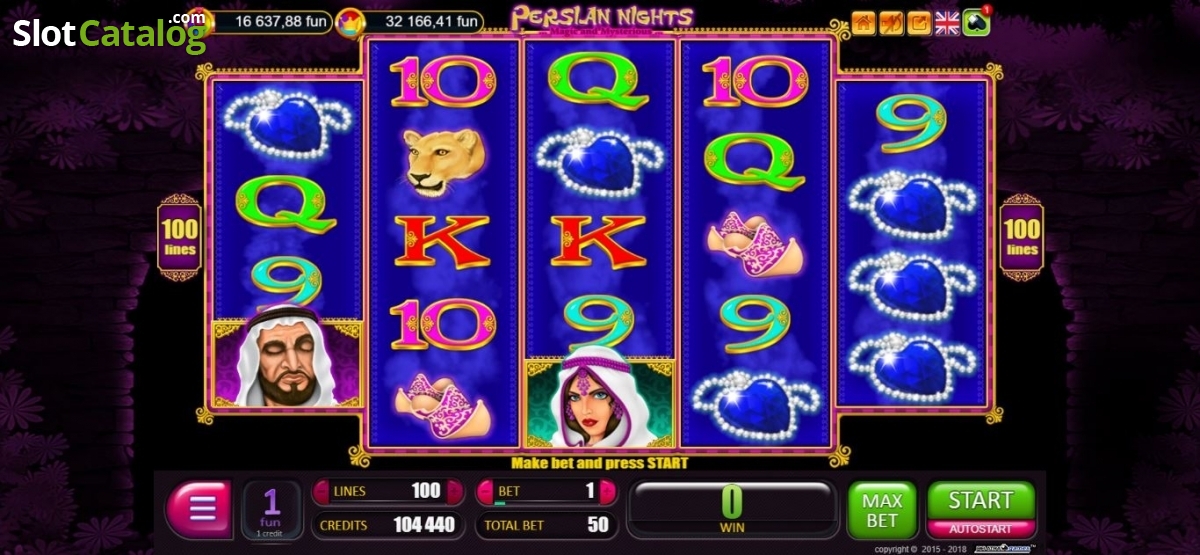1200x555 pixels.
Task: Open the green spade notification icon
Action: point(976,22)
